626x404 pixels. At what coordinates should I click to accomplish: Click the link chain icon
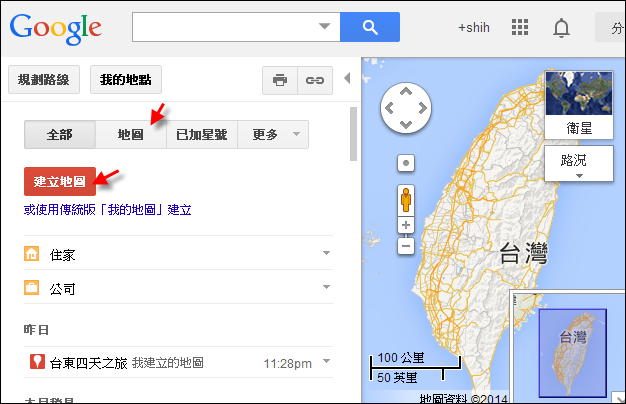(315, 80)
